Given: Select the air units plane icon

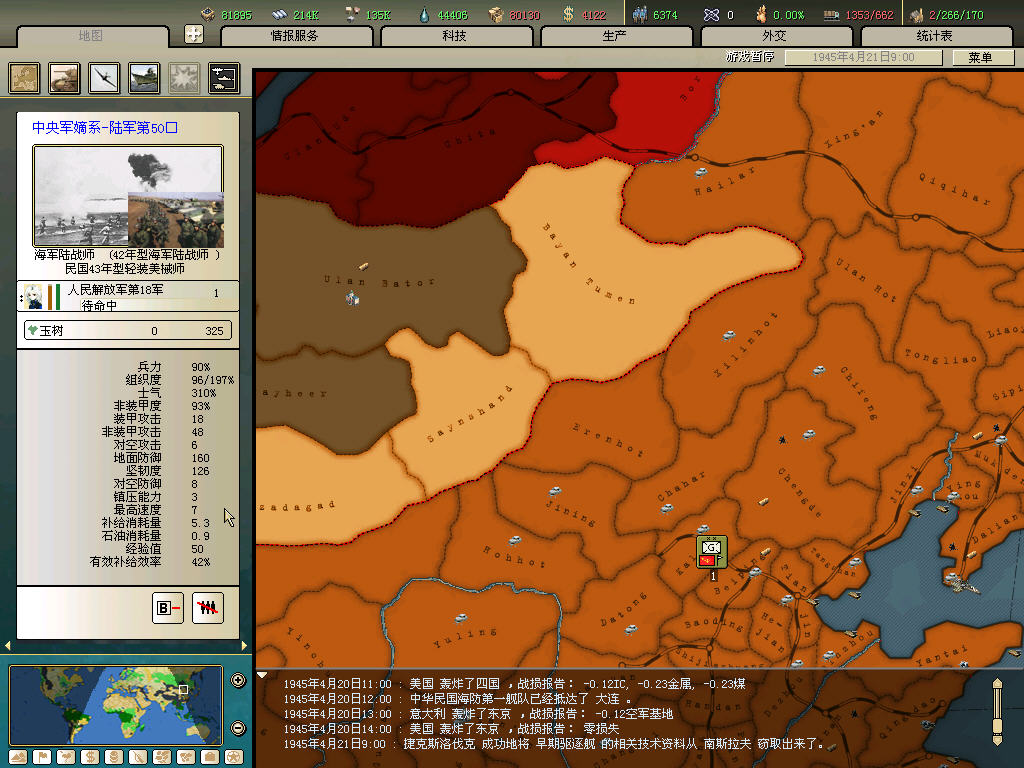Looking at the screenshot, I should point(104,78).
